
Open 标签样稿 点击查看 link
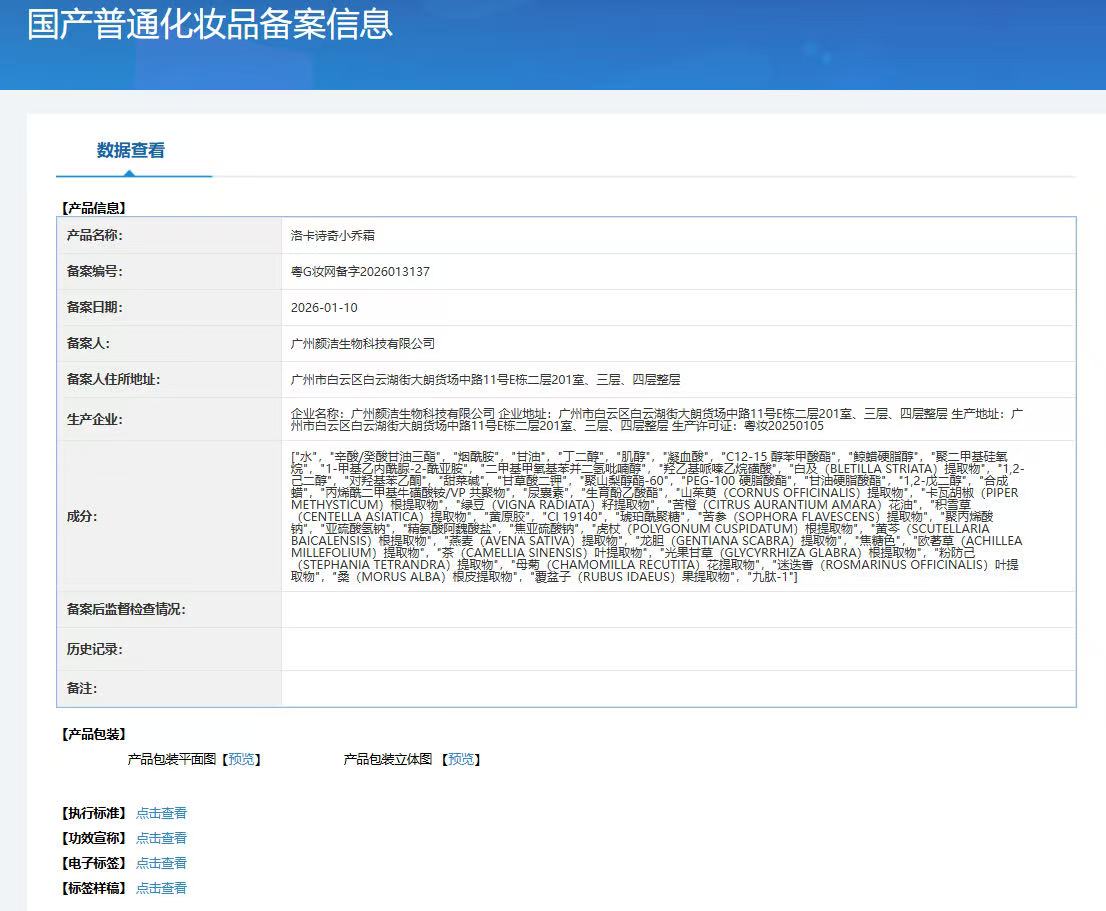[162, 888]
